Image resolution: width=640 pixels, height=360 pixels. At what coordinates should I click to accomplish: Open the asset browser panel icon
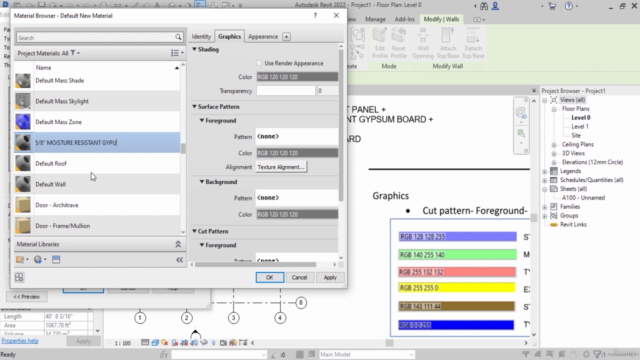pos(56,260)
